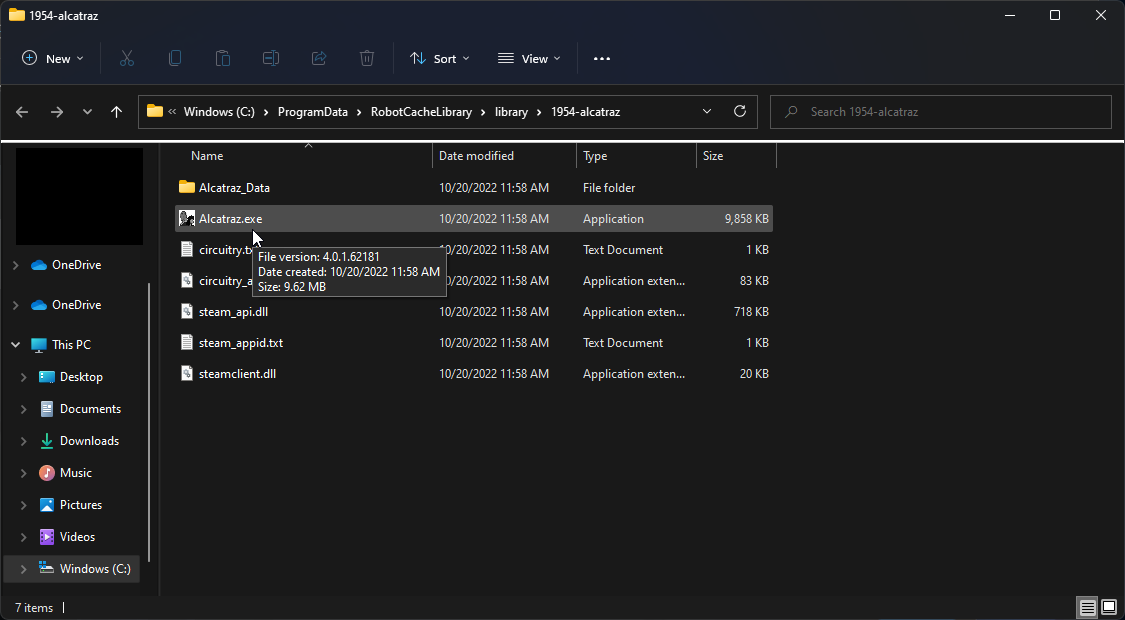This screenshot has width=1125, height=620.
Task: Open the Sort options dropdown
Action: 439,59
